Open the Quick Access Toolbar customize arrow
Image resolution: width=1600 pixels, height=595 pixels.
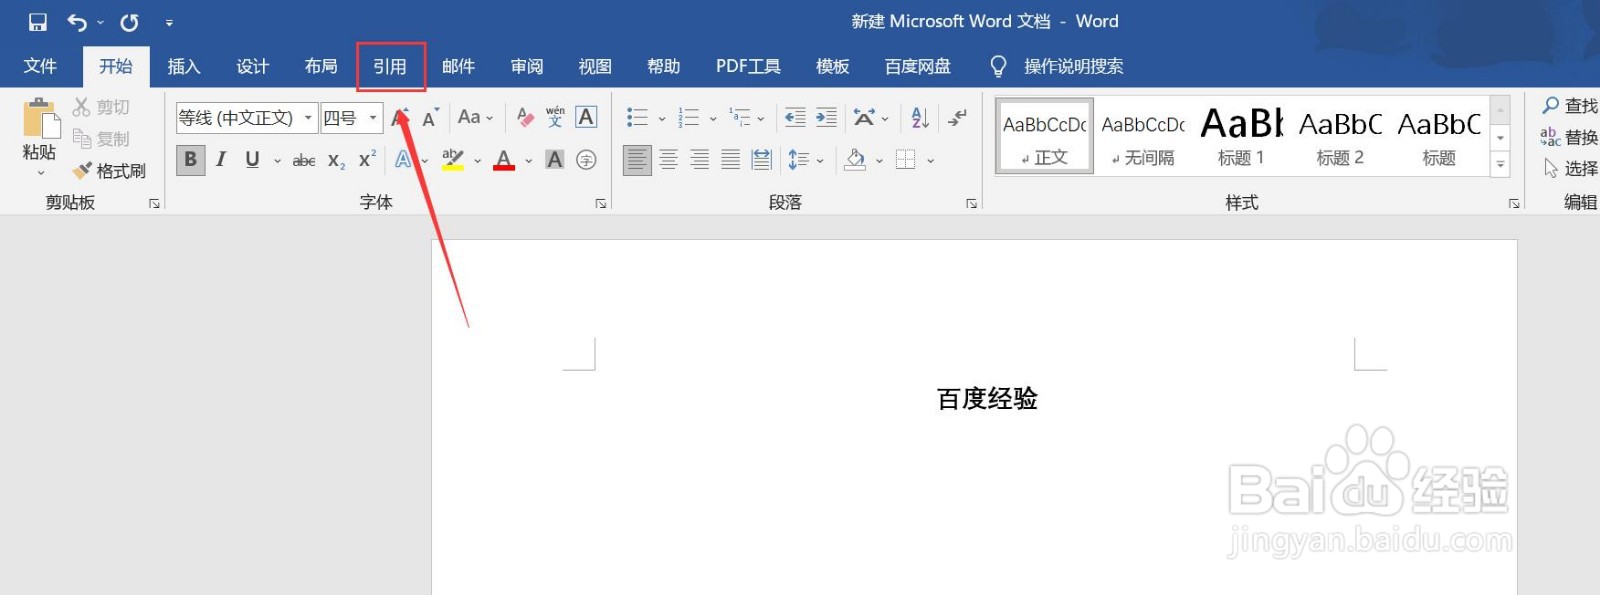pyautogui.click(x=169, y=22)
